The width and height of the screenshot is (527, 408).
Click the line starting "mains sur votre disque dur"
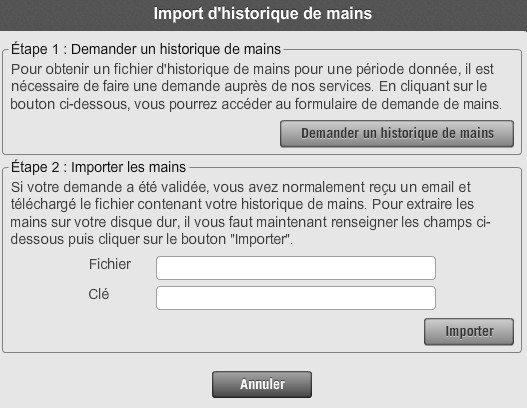click(250, 222)
